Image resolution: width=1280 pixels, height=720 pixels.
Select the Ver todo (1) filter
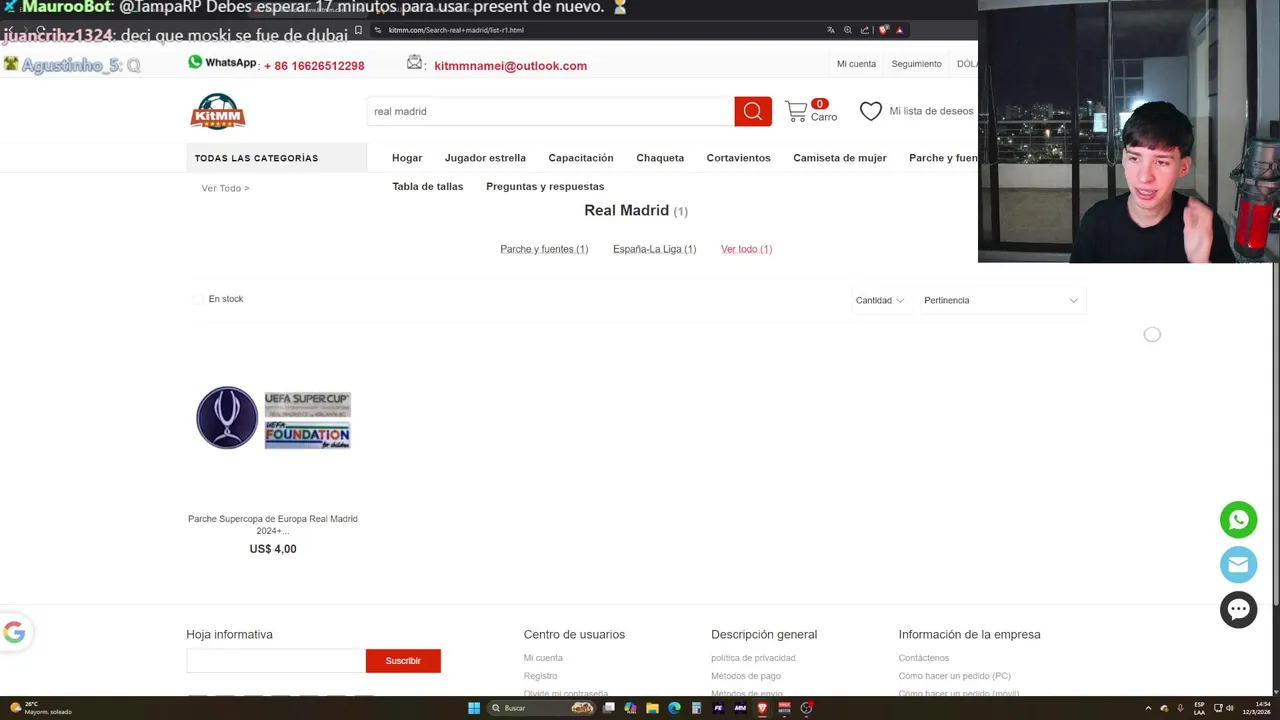746,249
